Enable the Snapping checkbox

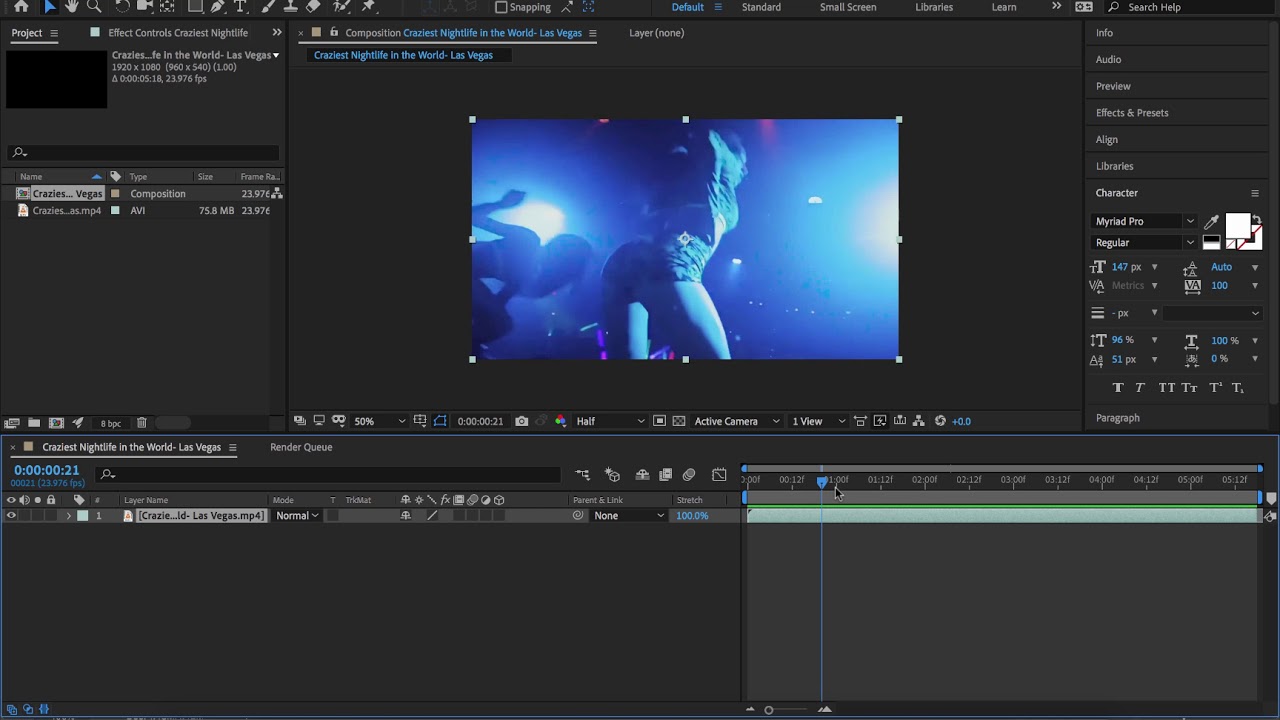pos(501,7)
